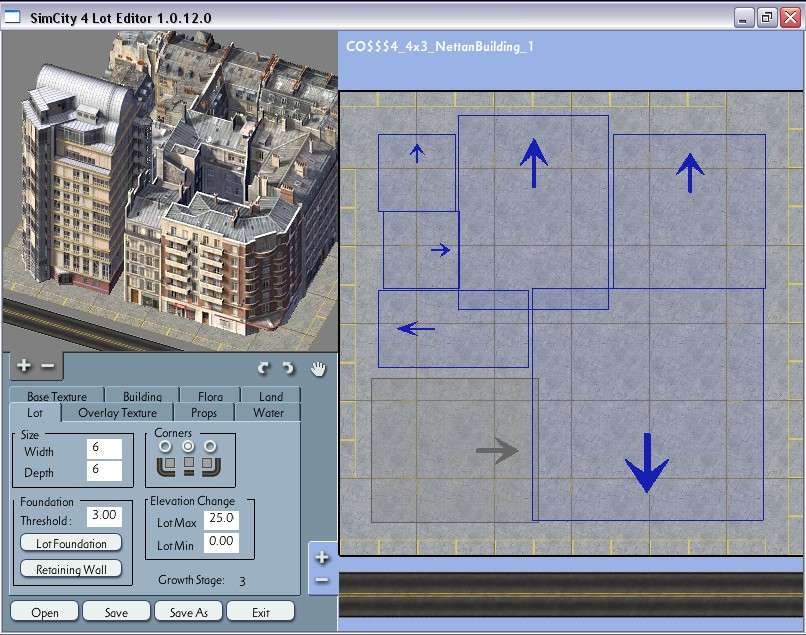The width and height of the screenshot is (806, 635).
Task: Zoom out the lot grid view minus
Action: pyautogui.click(x=322, y=580)
